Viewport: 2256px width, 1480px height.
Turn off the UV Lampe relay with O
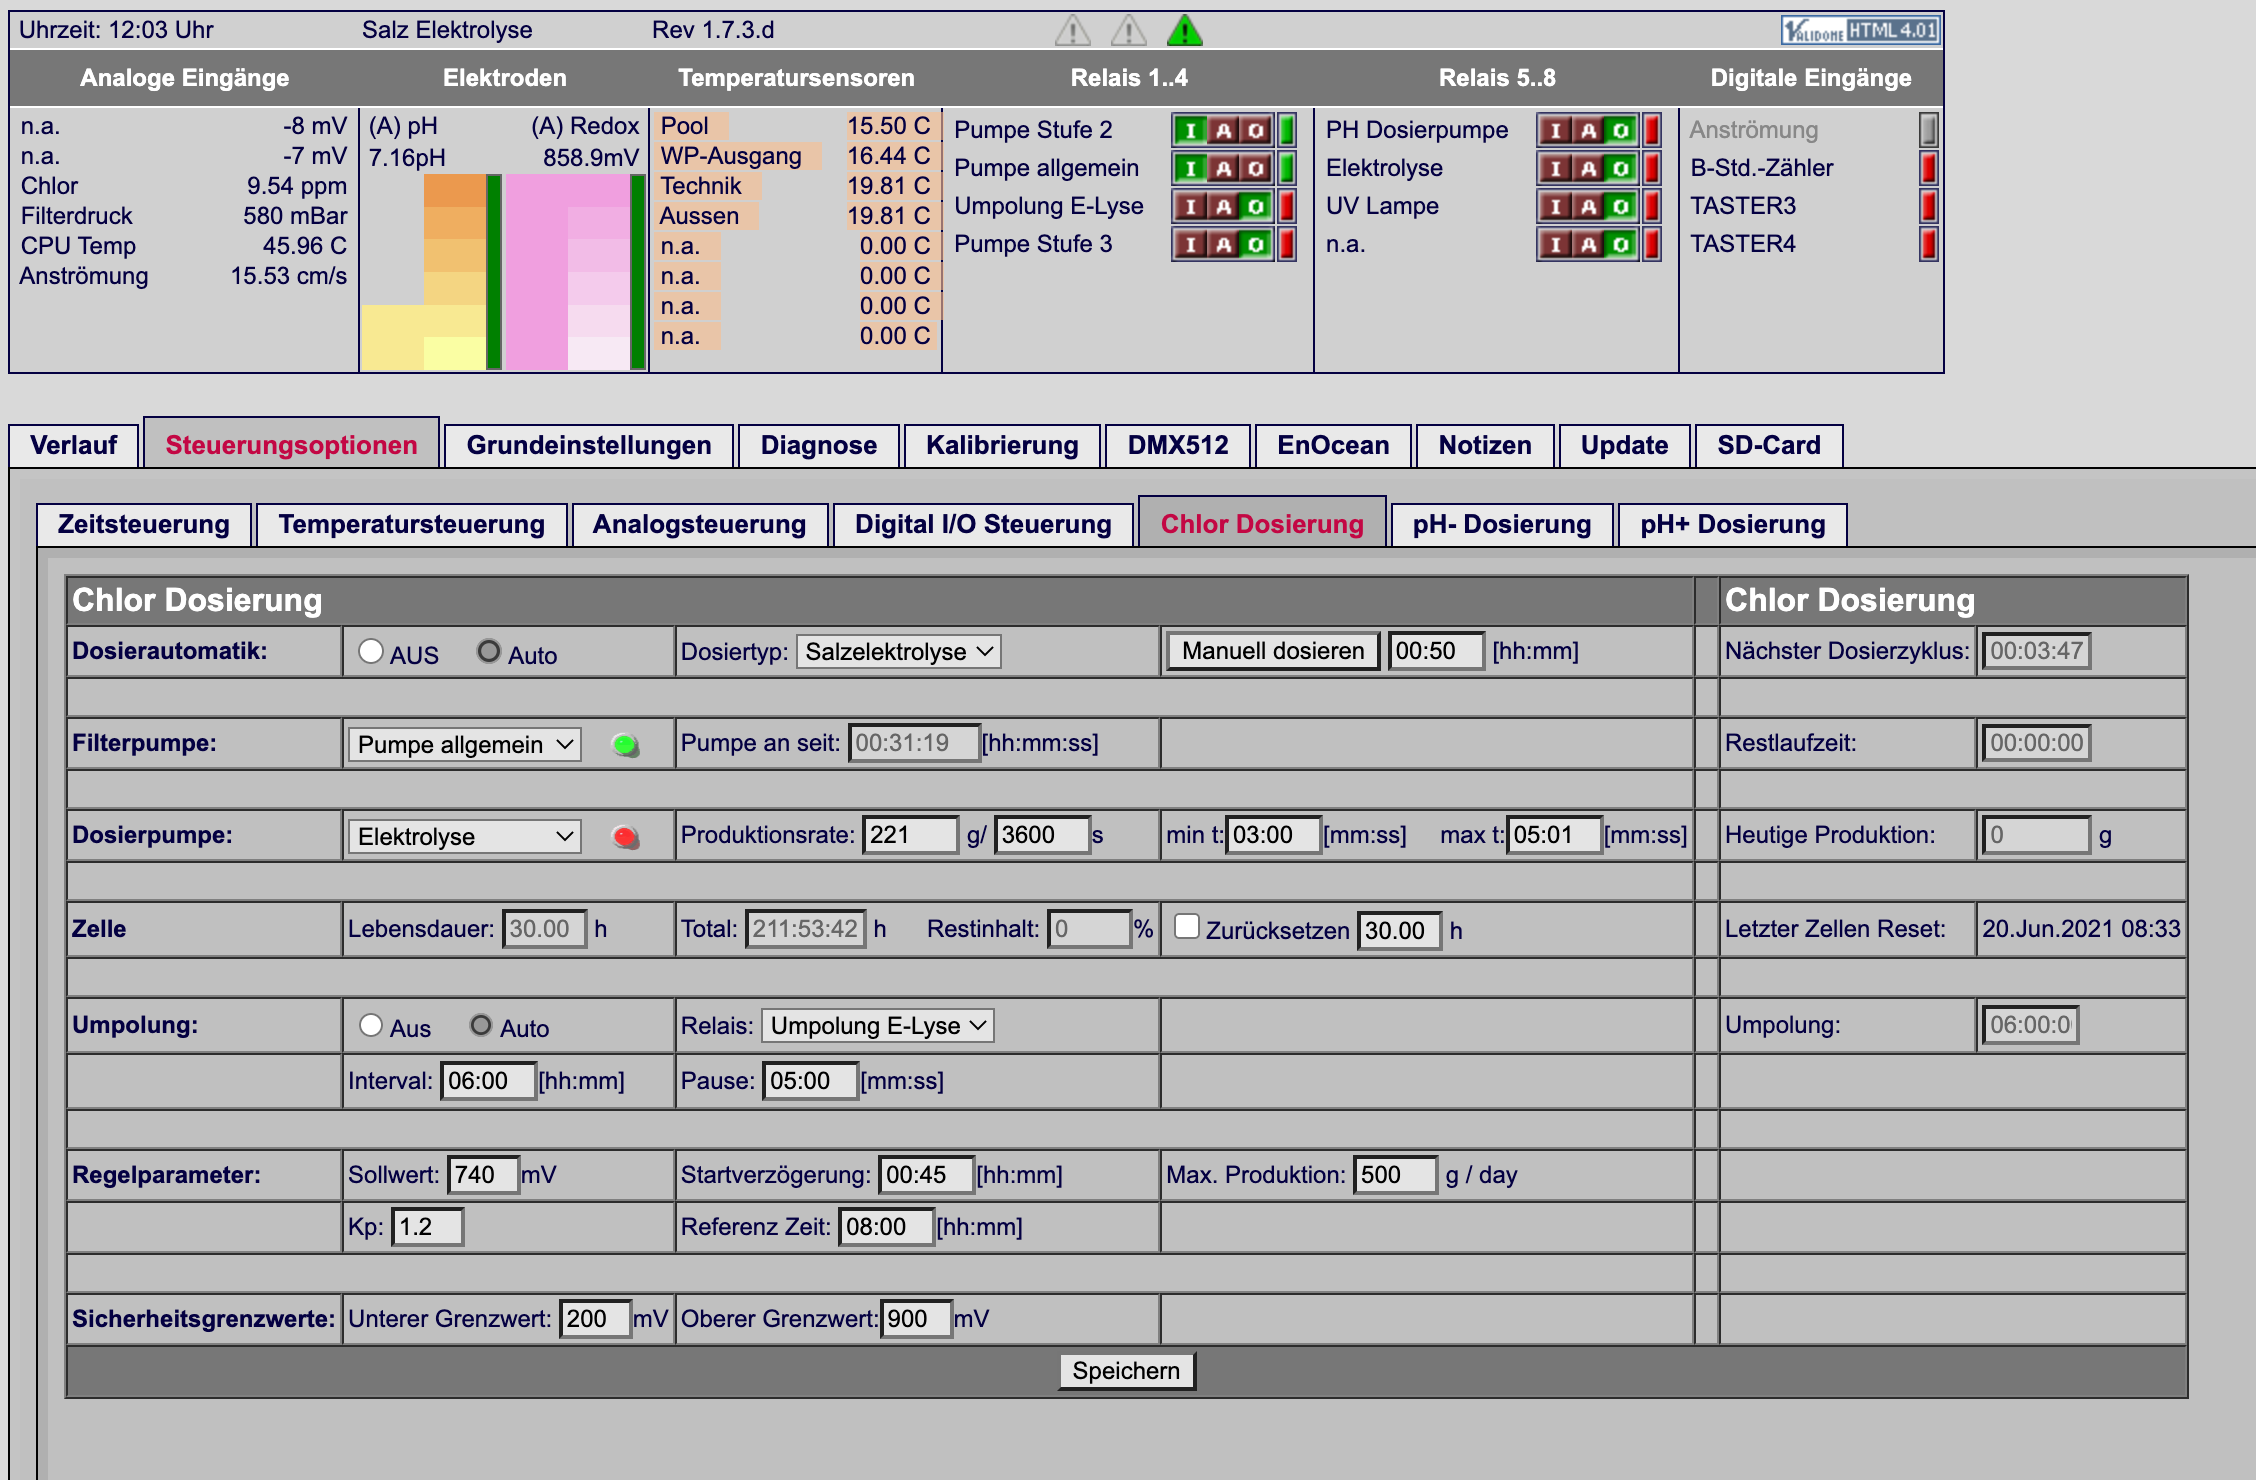point(1621,206)
